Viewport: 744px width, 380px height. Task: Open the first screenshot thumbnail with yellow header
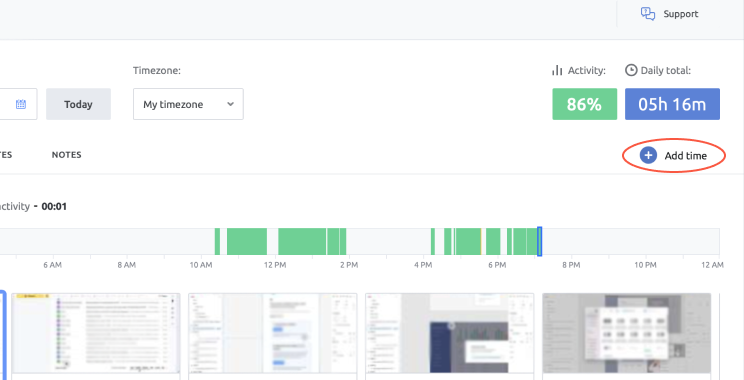tap(96, 333)
